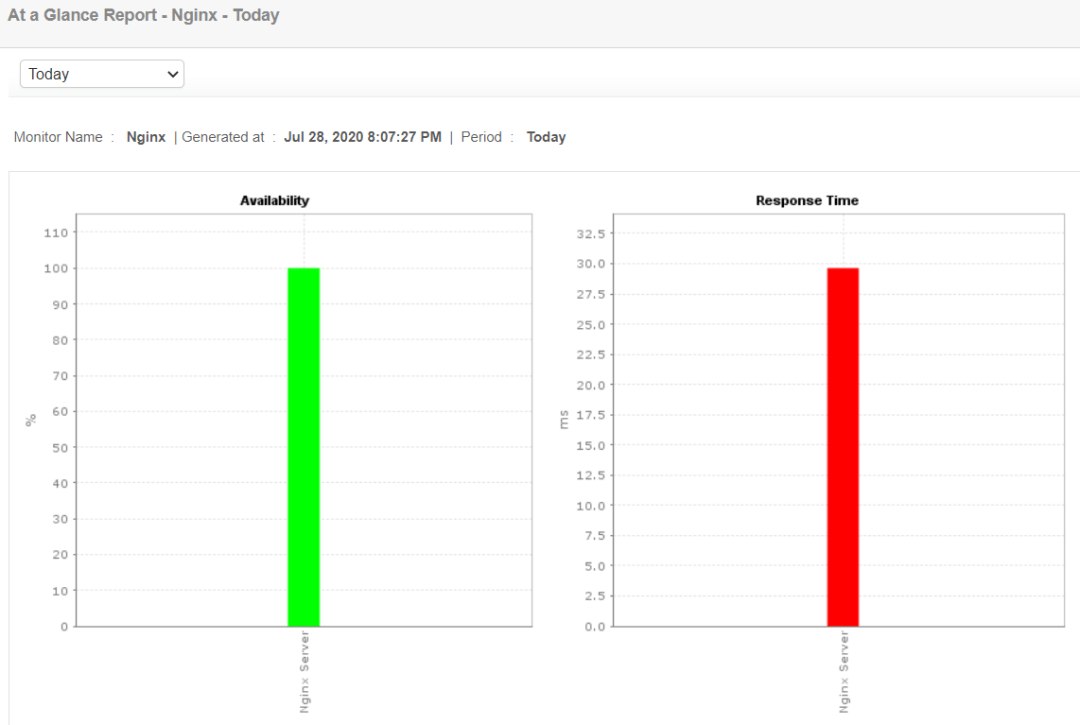Click the ms axis label on Response Time chart
This screenshot has width=1080, height=725.
pyautogui.click(x=564, y=420)
